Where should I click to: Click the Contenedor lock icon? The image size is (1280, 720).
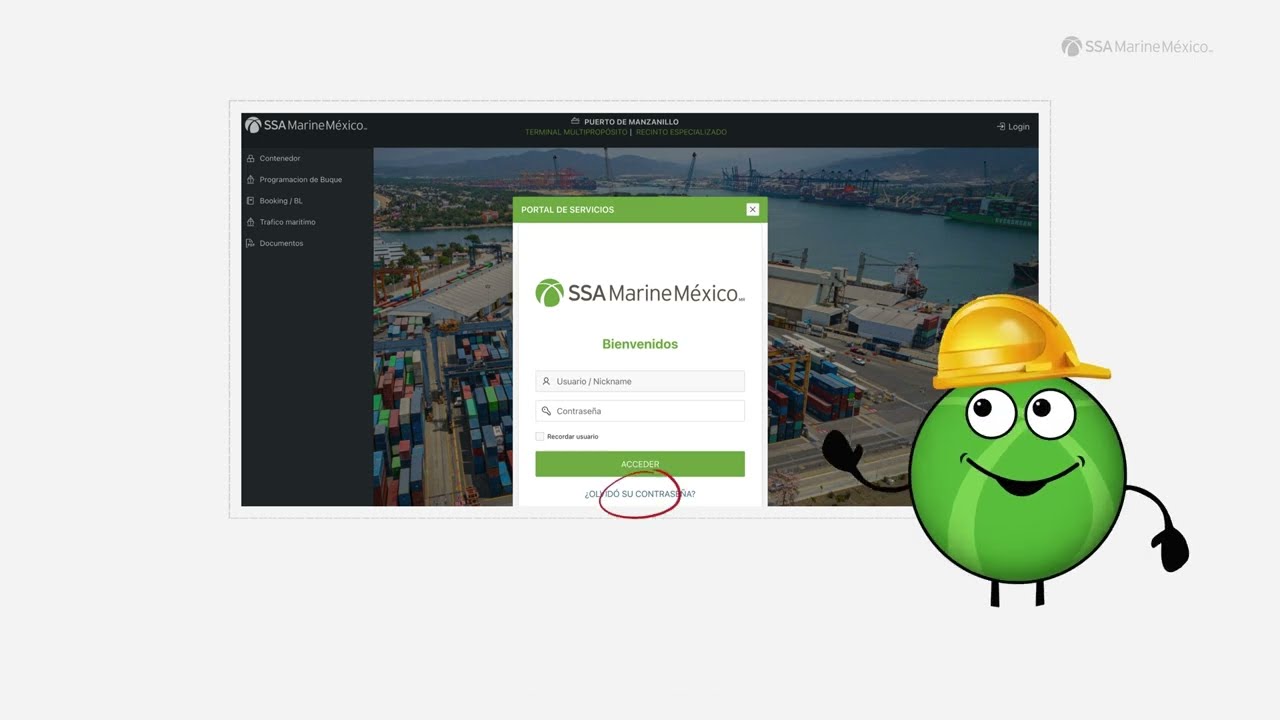tap(250, 158)
